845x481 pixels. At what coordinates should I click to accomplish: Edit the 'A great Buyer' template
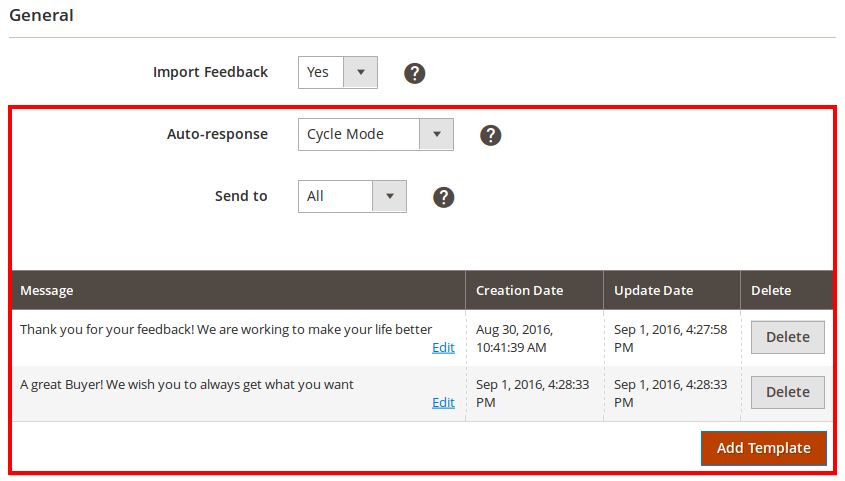coord(443,403)
